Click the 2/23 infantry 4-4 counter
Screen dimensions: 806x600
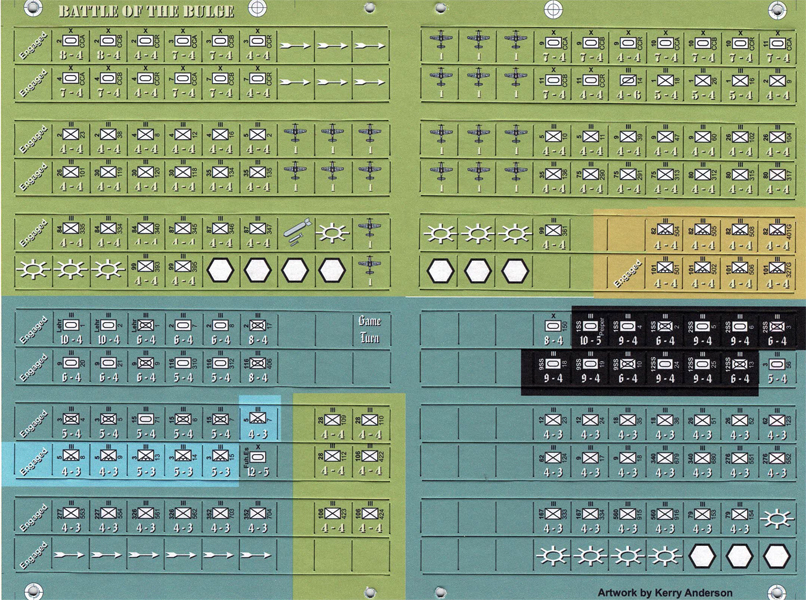(x=71, y=139)
